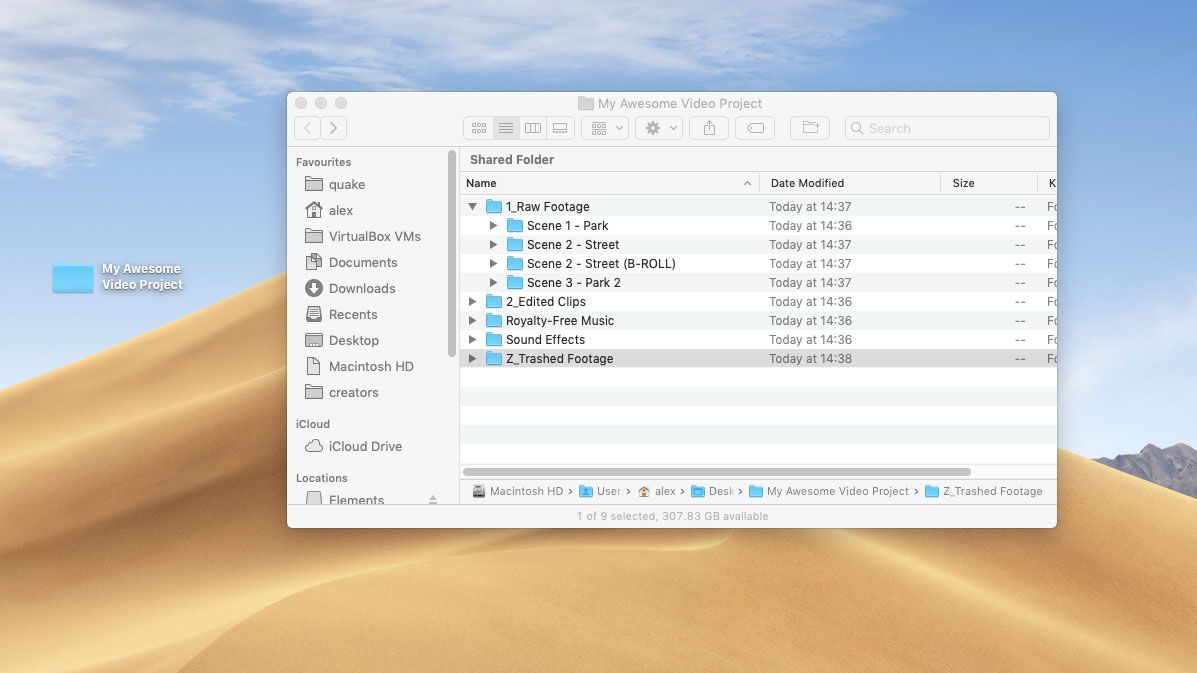This screenshot has height=673, width=1197.
Task: Expand the Scene 1 - Park folder
Action: pos(493,226)
